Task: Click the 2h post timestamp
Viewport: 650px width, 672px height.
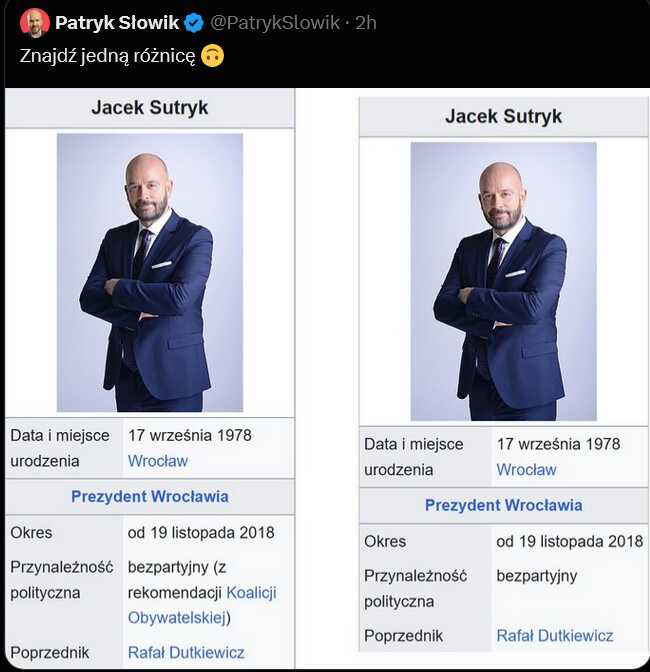Action: pyautogui.click(x=365, y=23)
